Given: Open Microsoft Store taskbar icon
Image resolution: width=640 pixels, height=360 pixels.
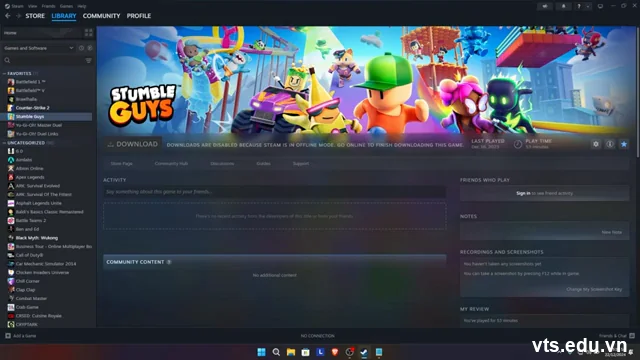Looking at the screenshot, I should tap(305, 352).
